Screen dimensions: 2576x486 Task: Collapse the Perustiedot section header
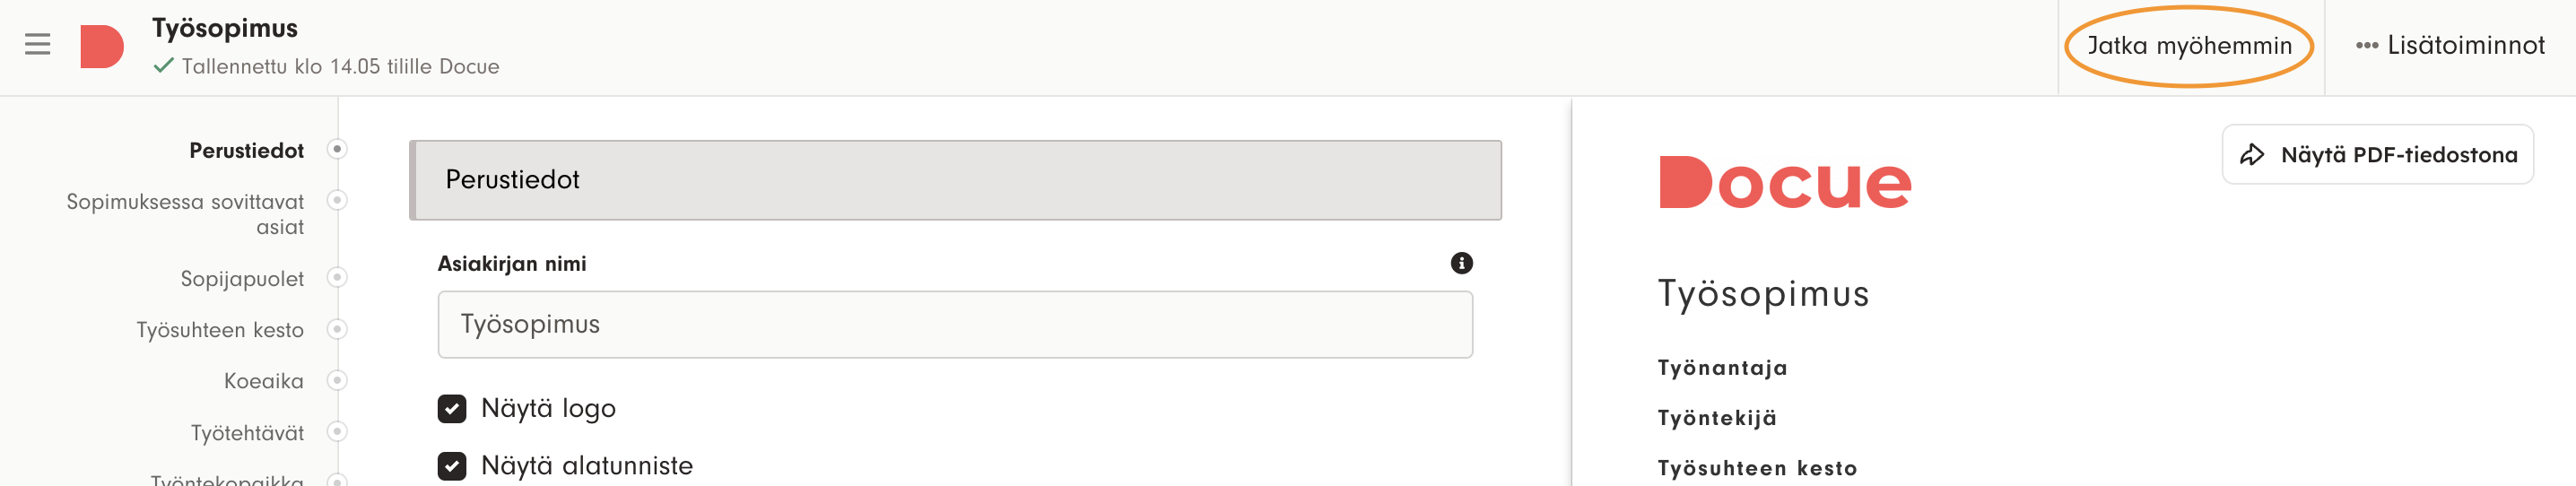pyautogui.click(x=955, y=180)
